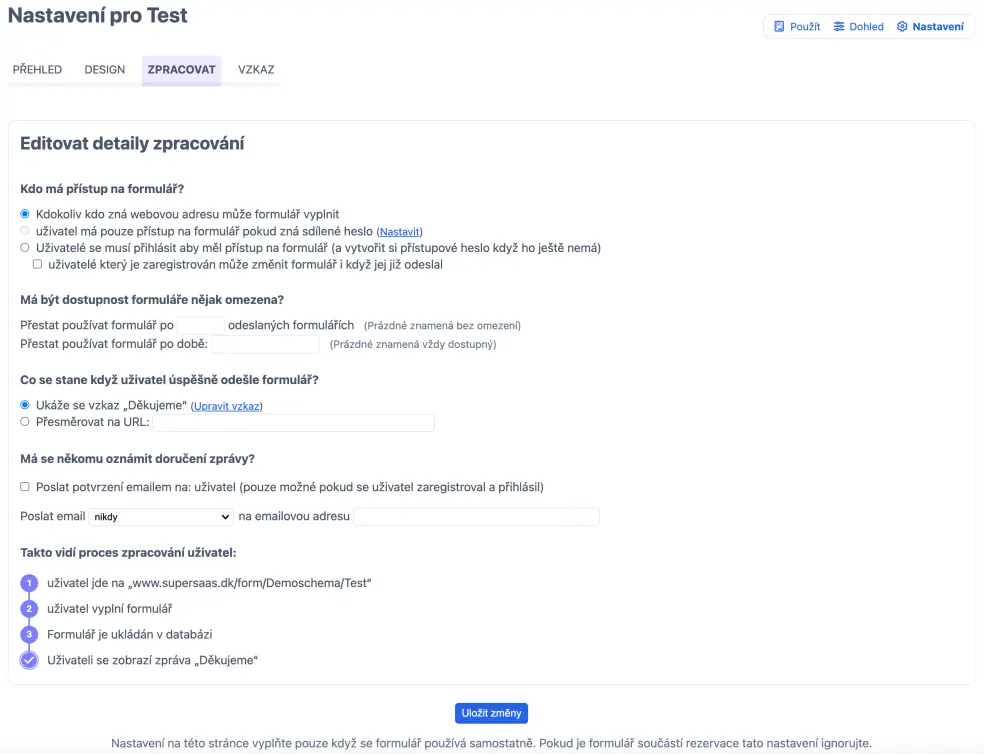Click step 1 circle in process list
This screenshot has height=754, width=984.
pos(29,583)
